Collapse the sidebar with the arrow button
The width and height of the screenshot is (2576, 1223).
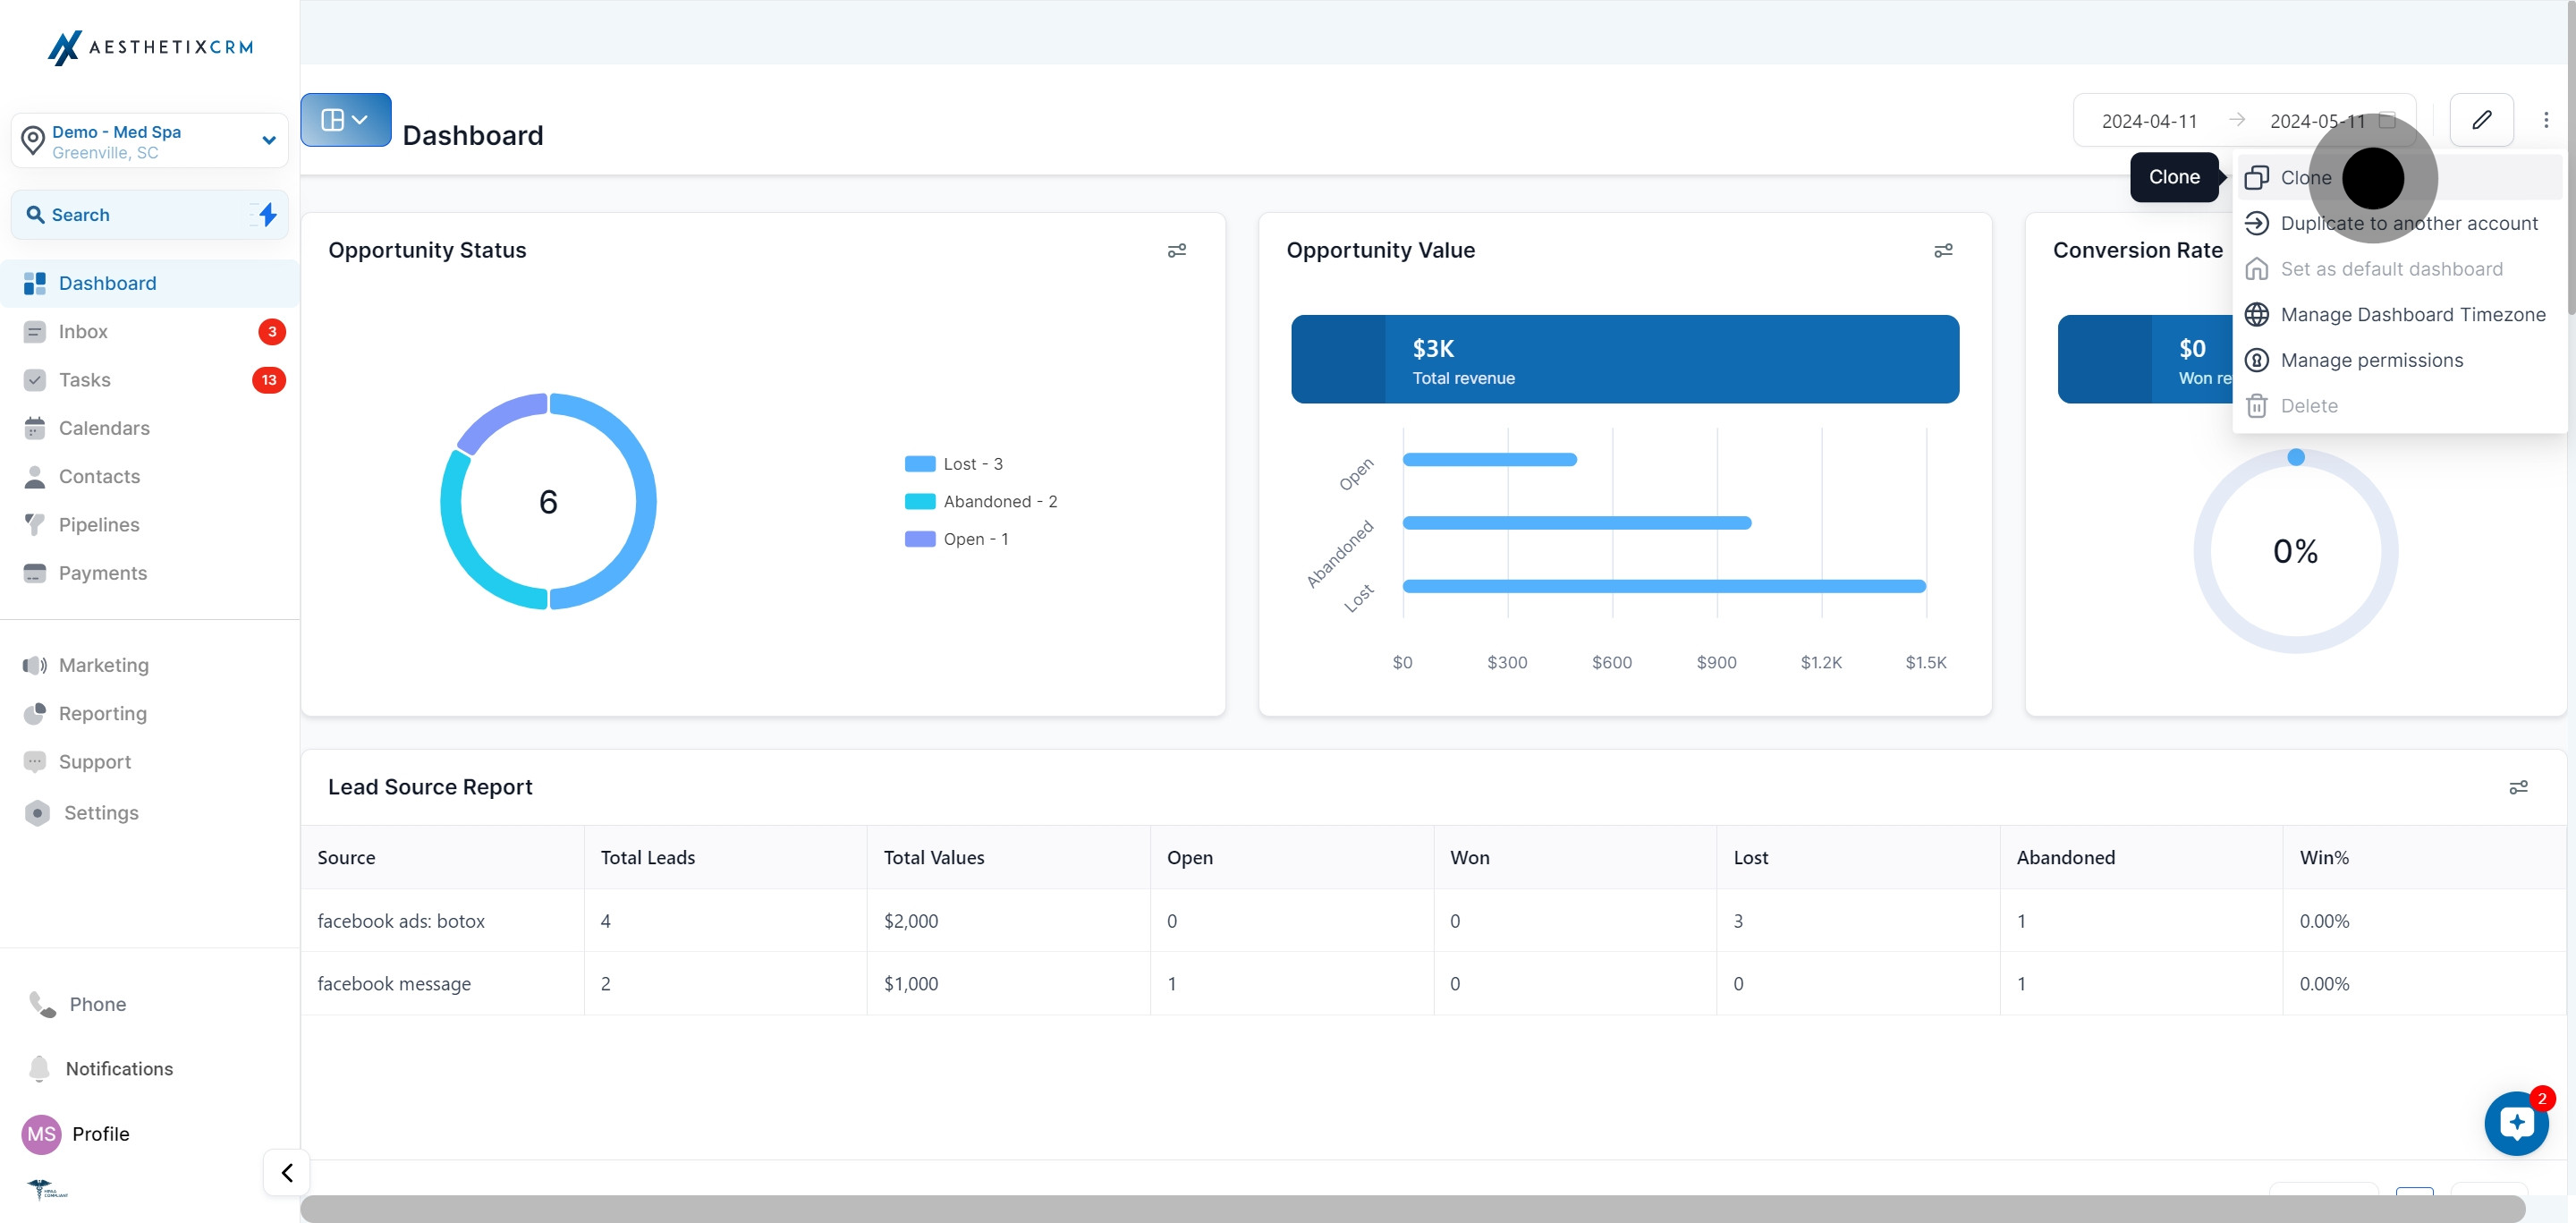pos(286,1172)
